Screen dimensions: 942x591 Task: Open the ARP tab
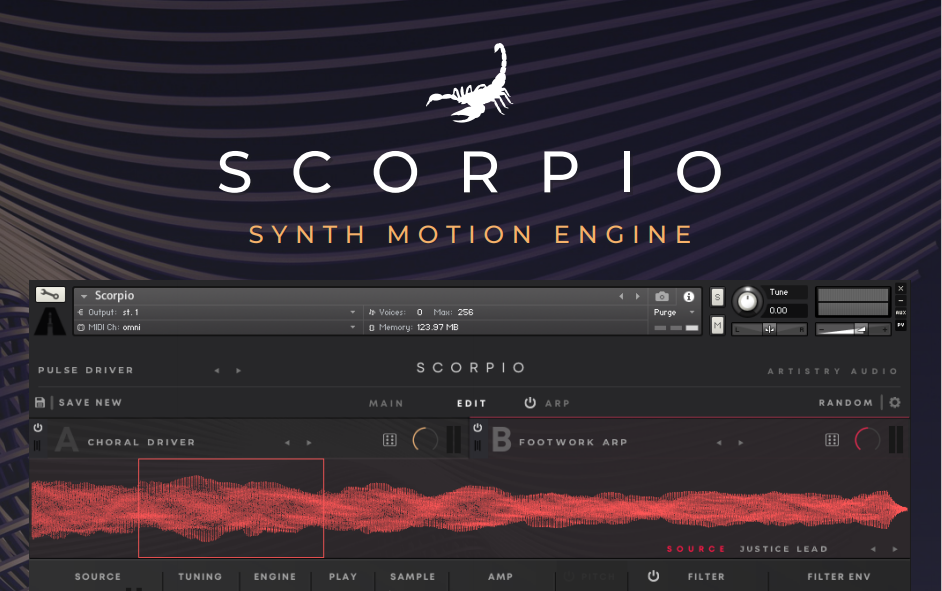tap(557, 404)
